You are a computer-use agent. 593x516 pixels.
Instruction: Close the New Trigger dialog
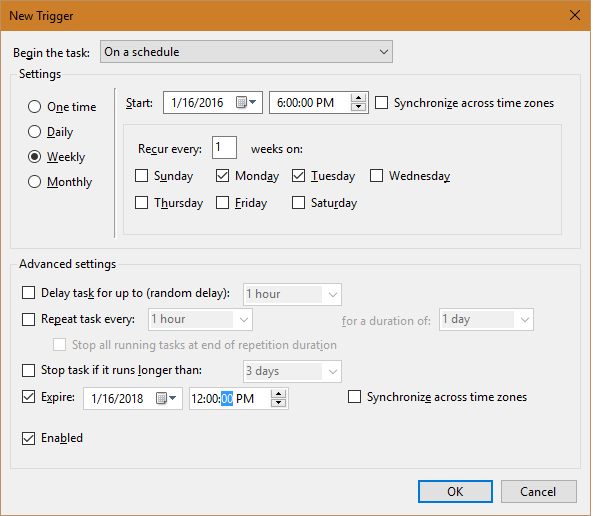click(x=575, y=16)
